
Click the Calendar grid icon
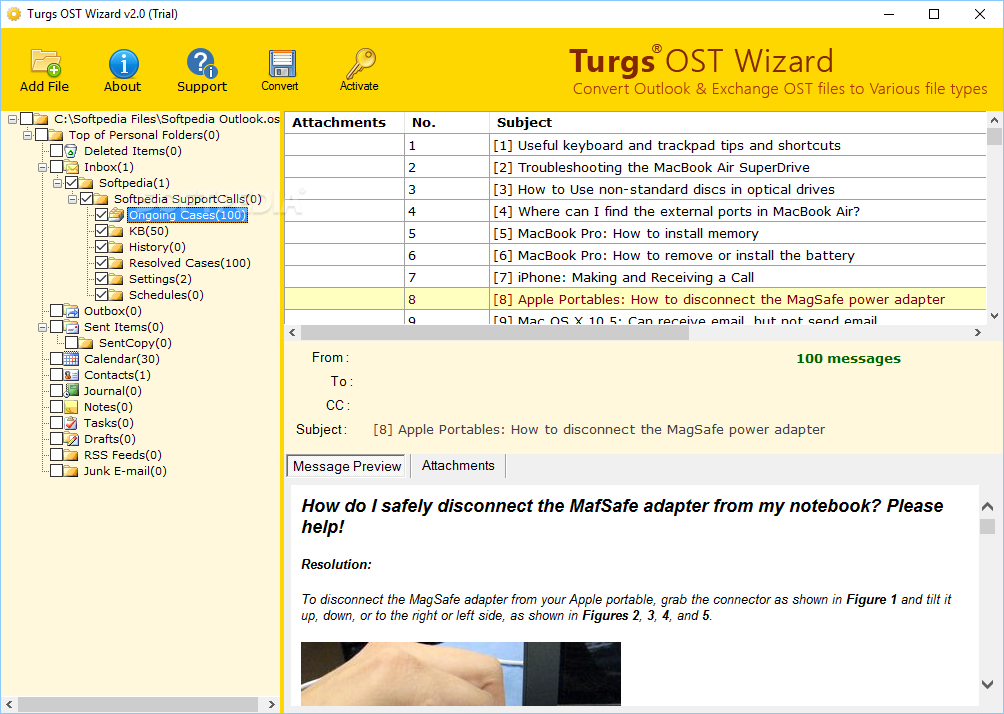point(72,359)
